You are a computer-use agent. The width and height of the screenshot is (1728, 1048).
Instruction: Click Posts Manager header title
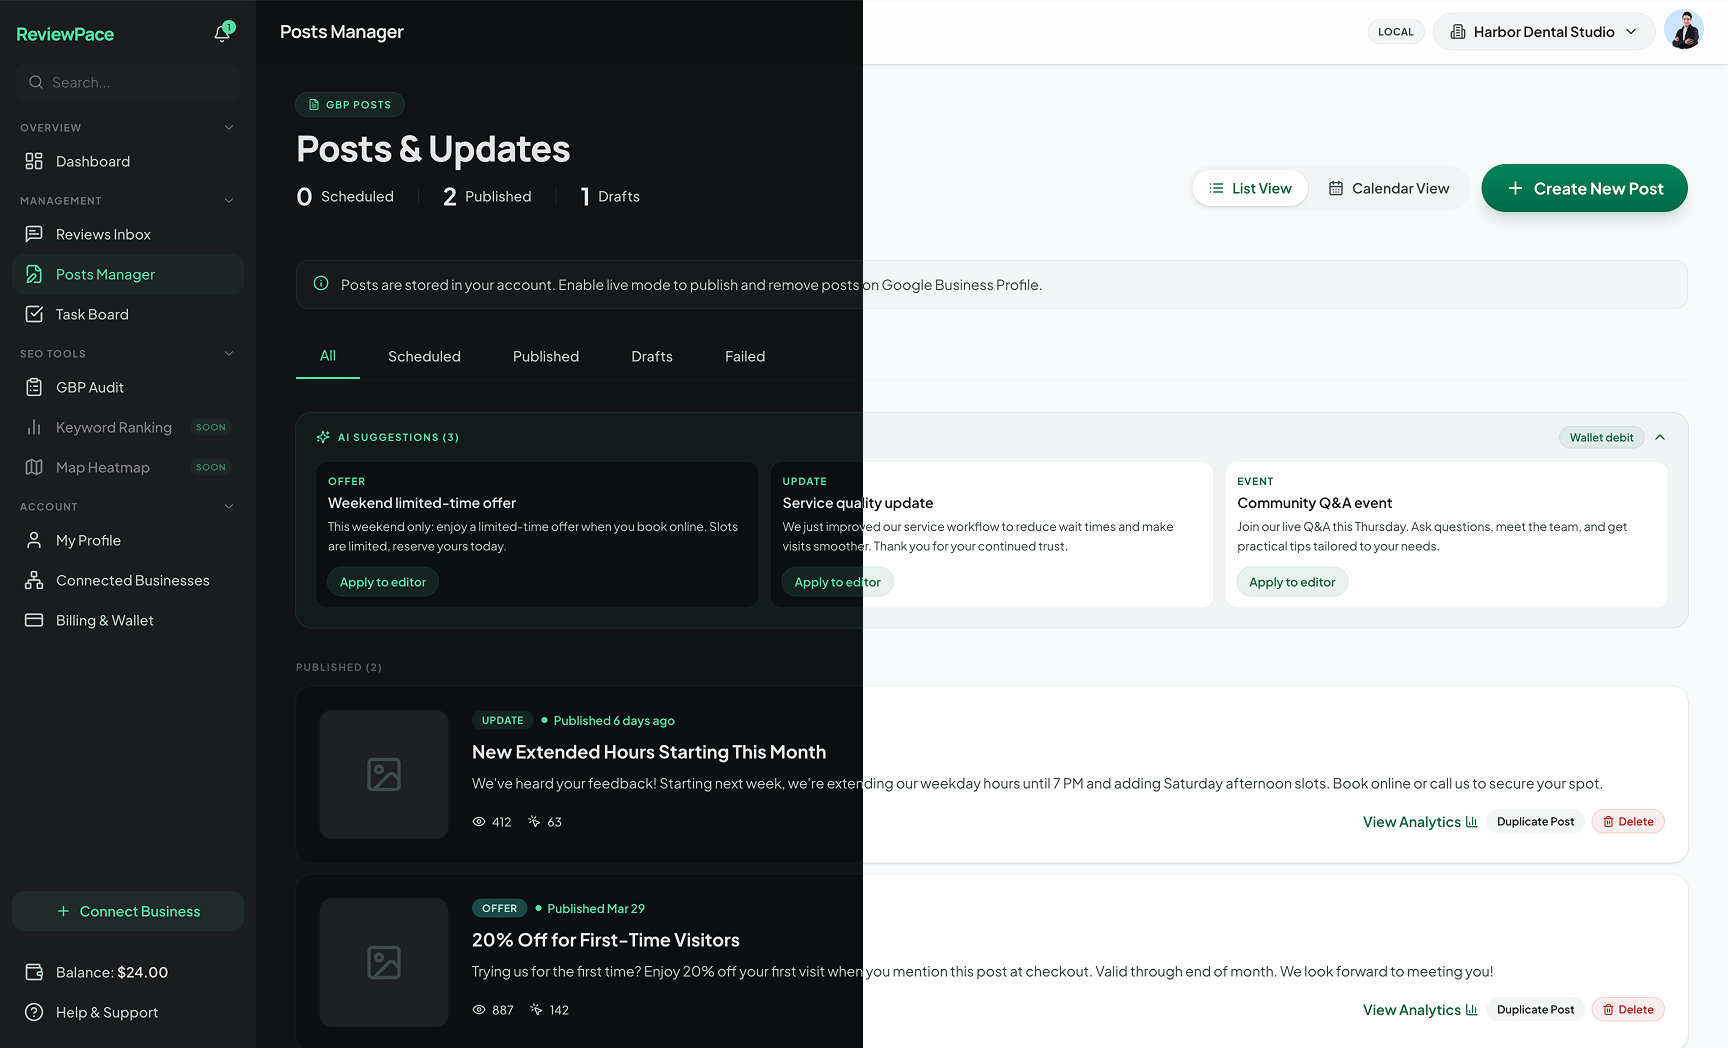pos(342,32)
